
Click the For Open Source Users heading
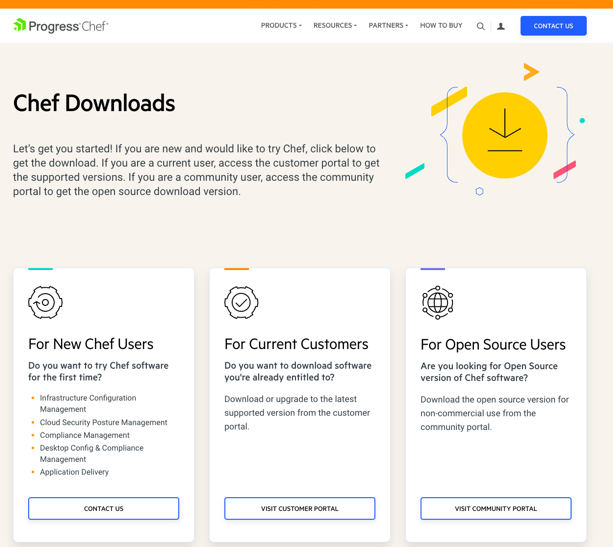pyautogui.click(x=493, y=344)
